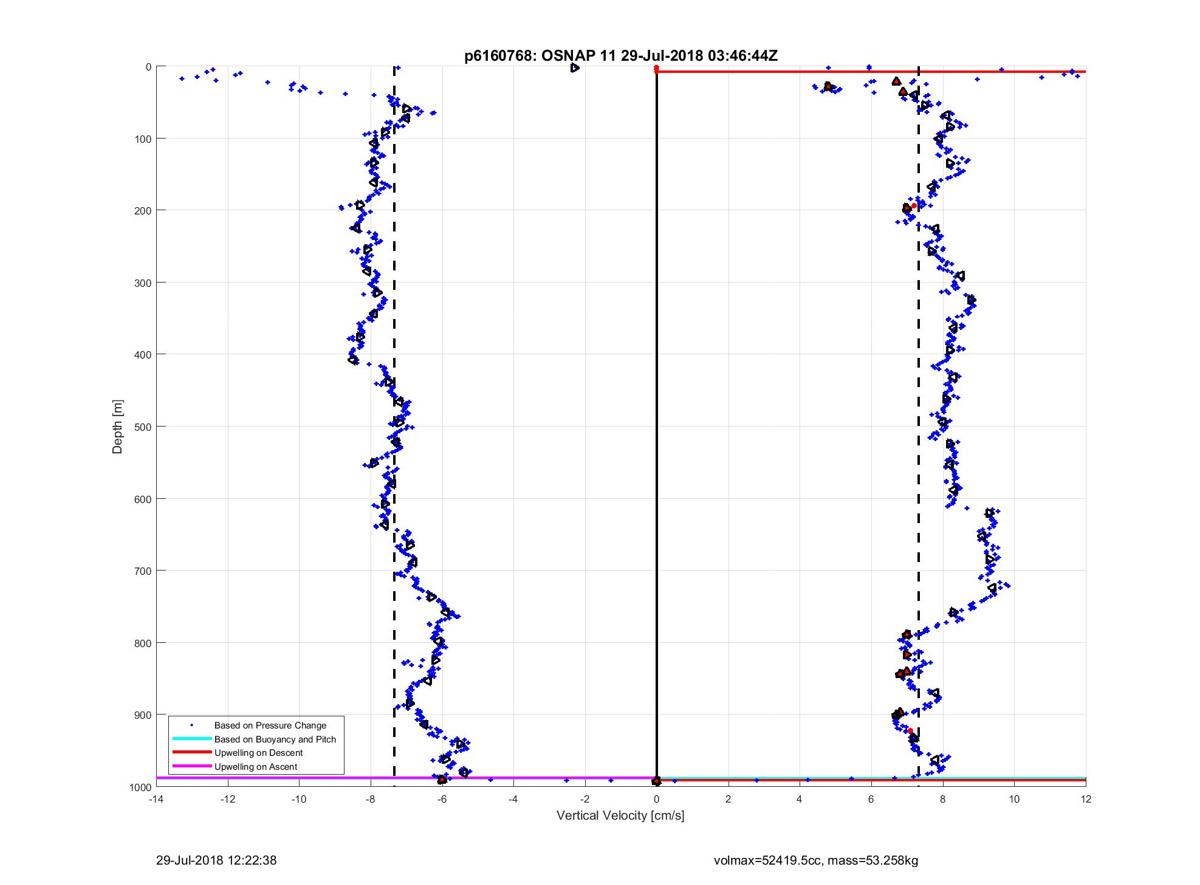Click the Vertical Velocity [cm/s] axis label
1200x885 pixels.
(x=620, y=816)
